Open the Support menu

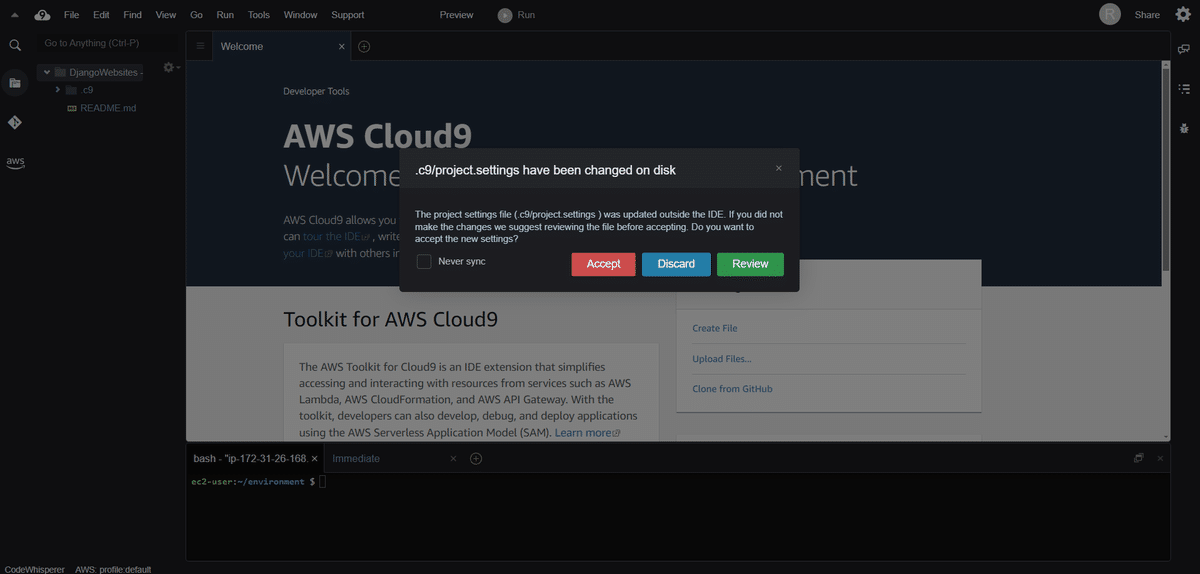point(347,15)
